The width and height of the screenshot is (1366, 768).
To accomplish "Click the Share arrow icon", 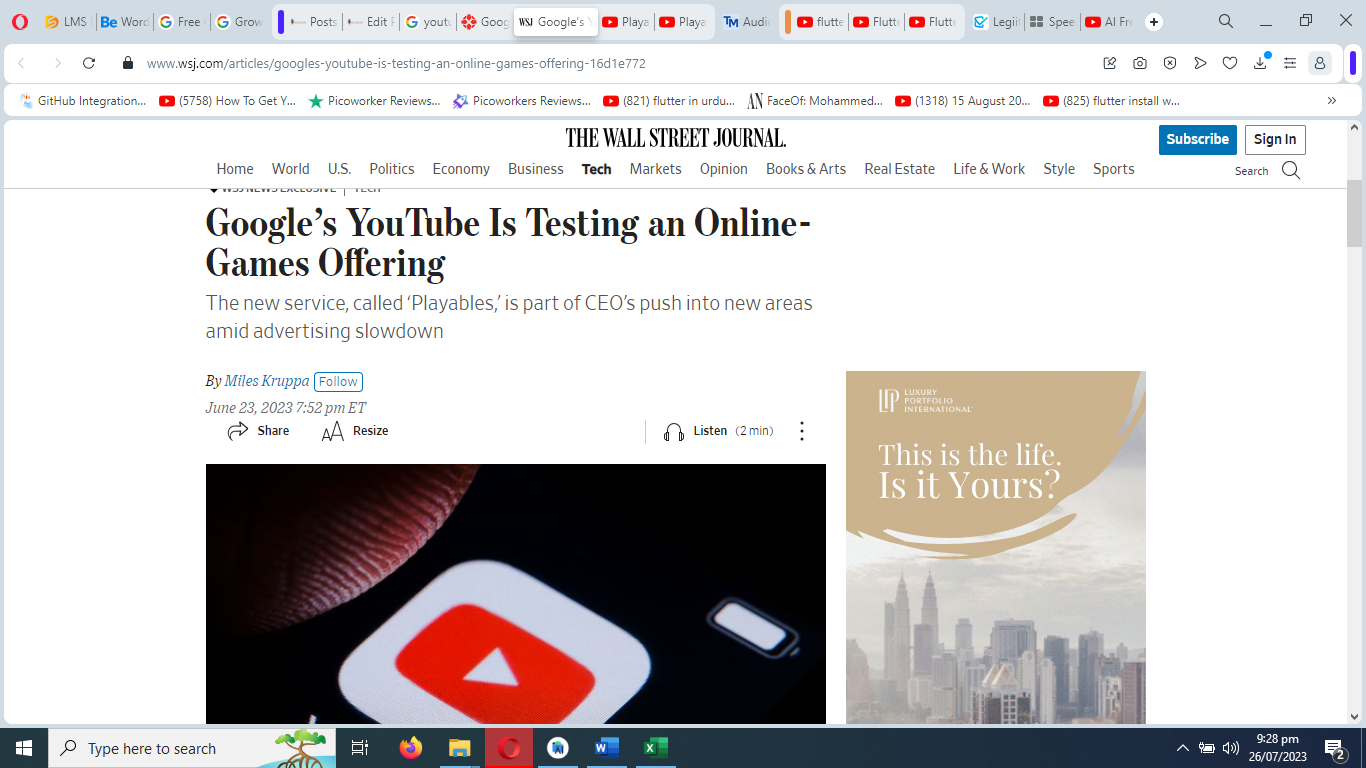I will (x=238, y=431).
